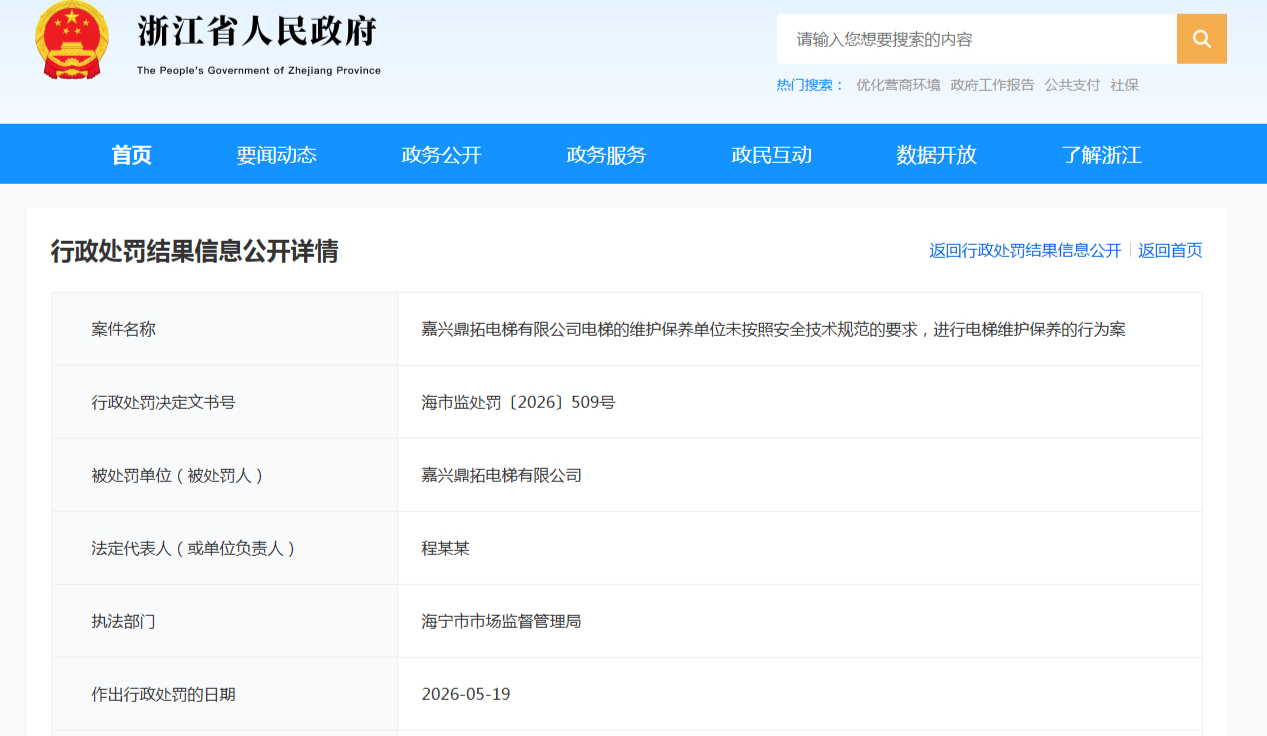
Task: Follow the 返回首页 link
Action: coord(1170,250)
